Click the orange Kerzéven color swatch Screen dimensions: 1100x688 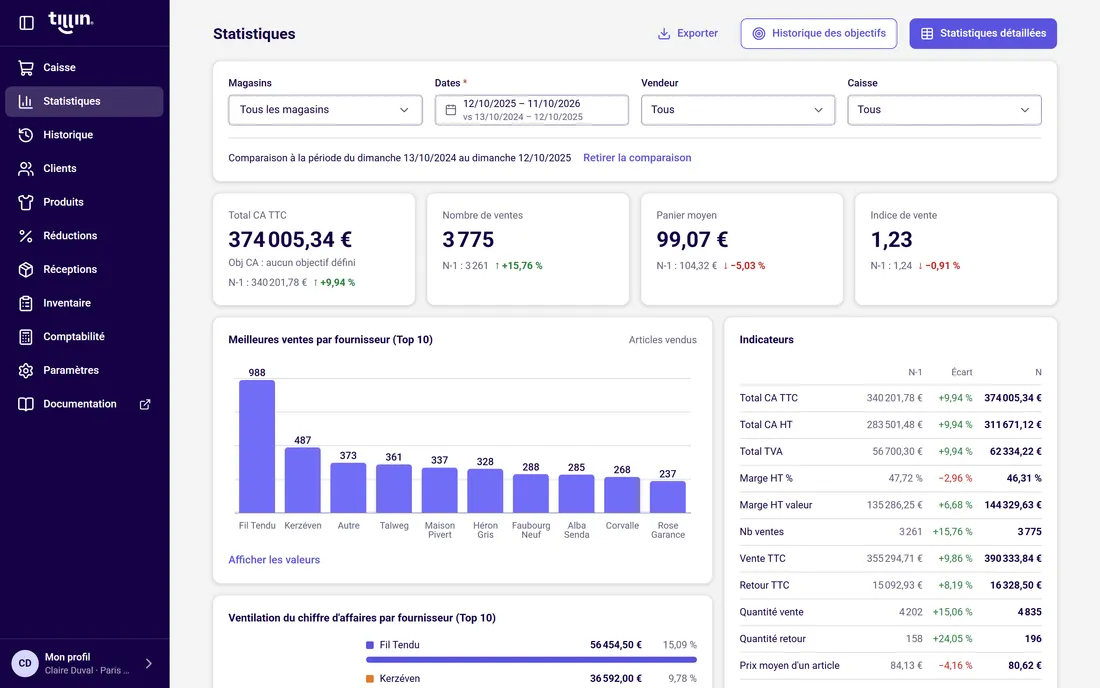pyautogui.click(x=370, y=679)
